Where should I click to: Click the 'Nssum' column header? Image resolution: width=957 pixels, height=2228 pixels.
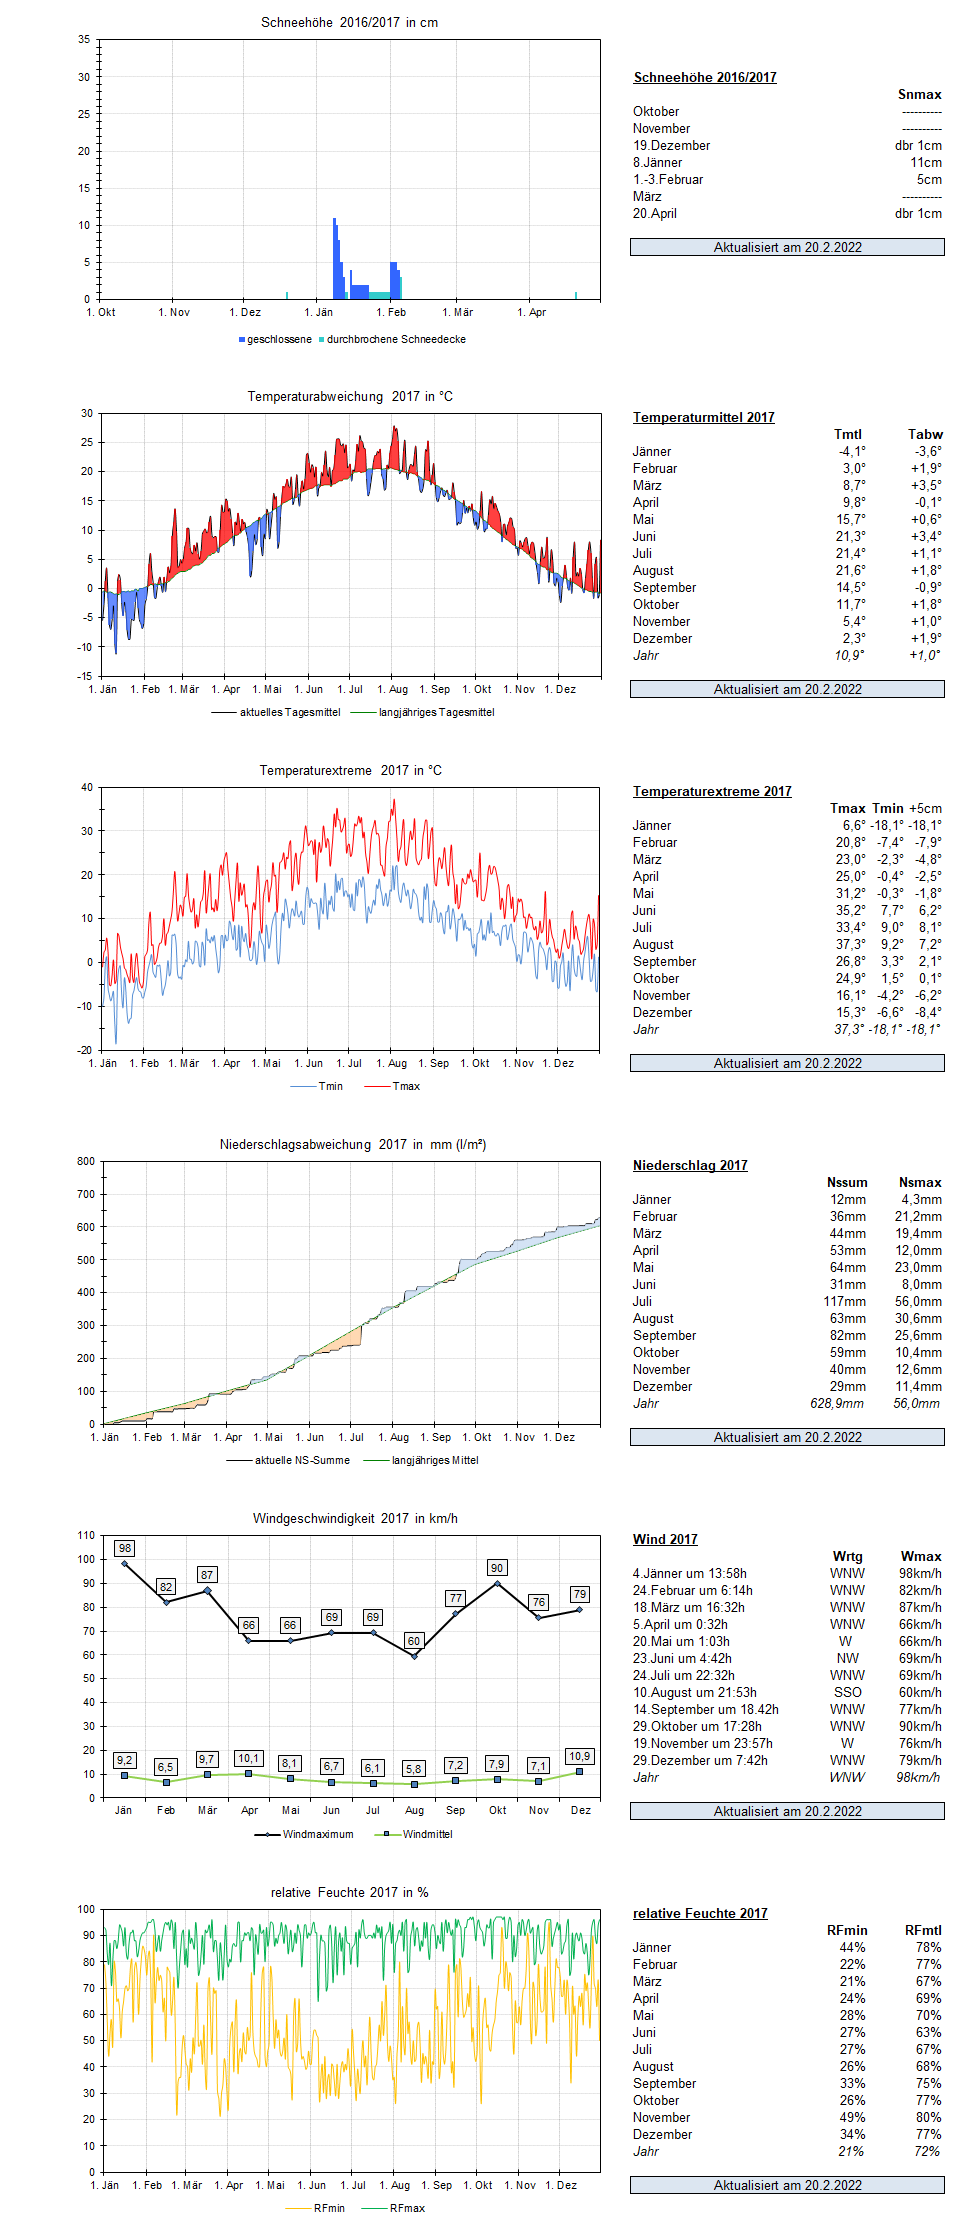point(847,1182)
